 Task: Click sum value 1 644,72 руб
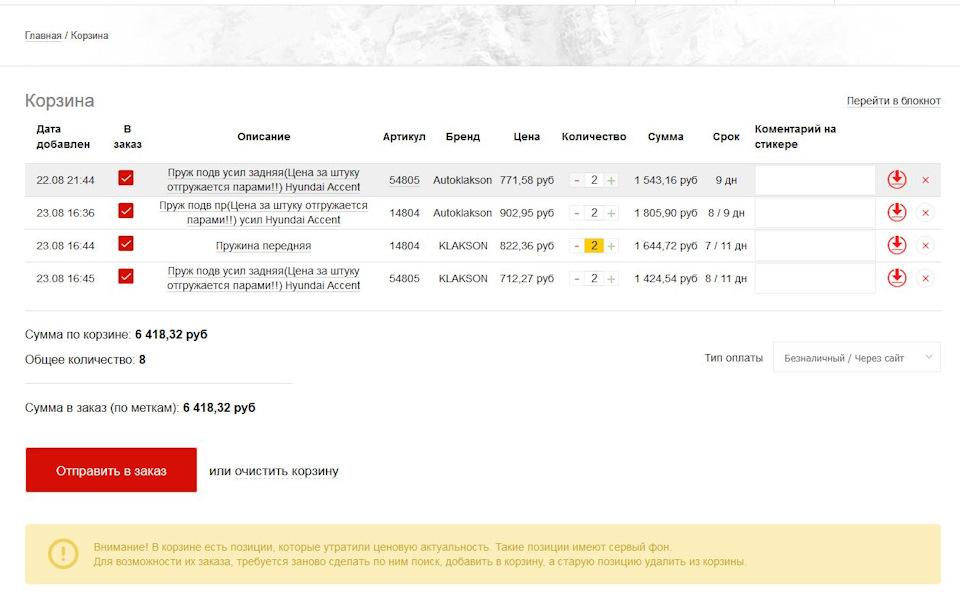tap(666, 245)
